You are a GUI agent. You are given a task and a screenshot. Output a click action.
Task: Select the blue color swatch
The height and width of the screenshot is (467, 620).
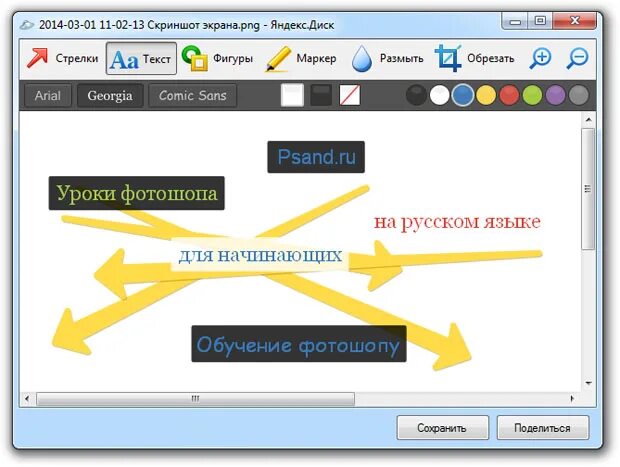point(463,95)
